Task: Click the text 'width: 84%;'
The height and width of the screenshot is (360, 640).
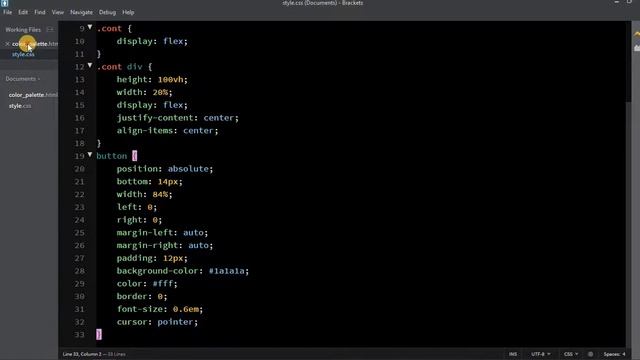Action: [x=144, y=194]
